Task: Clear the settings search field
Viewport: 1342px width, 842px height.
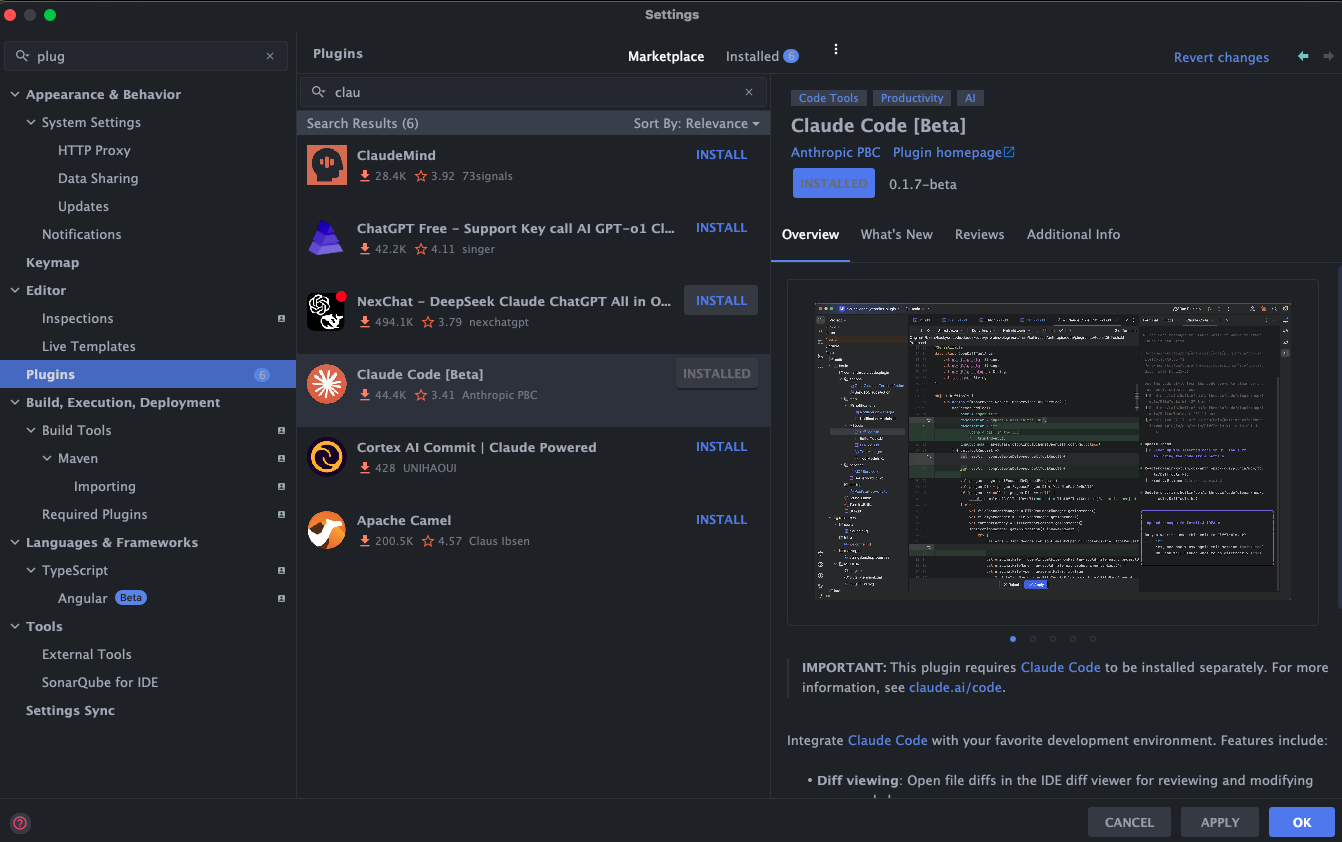Action: click(x=270, y=56)
